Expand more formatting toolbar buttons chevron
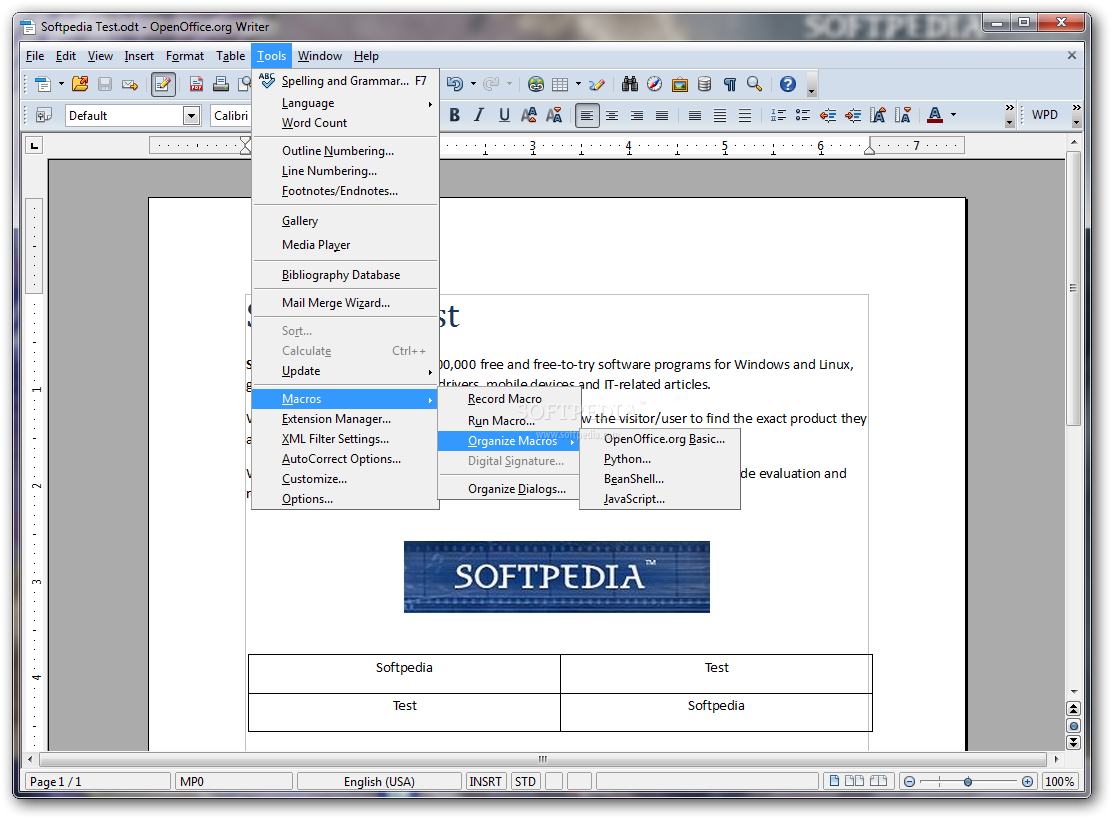The height and width of the screenshot is (819, 1112). tap(1009, 108)
